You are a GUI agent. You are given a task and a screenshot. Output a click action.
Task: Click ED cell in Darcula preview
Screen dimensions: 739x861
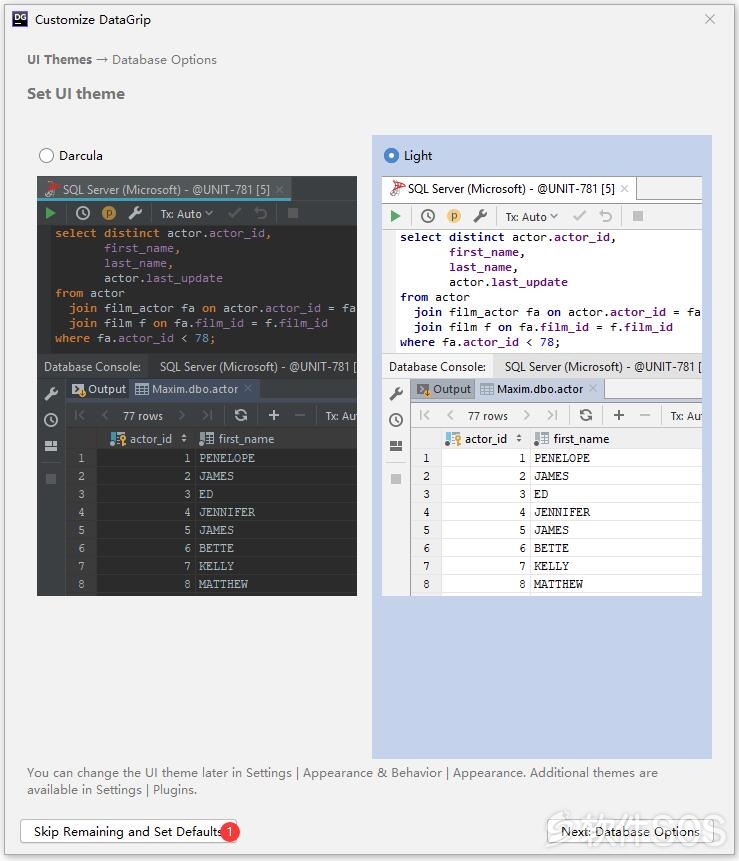tap(206, 494)
